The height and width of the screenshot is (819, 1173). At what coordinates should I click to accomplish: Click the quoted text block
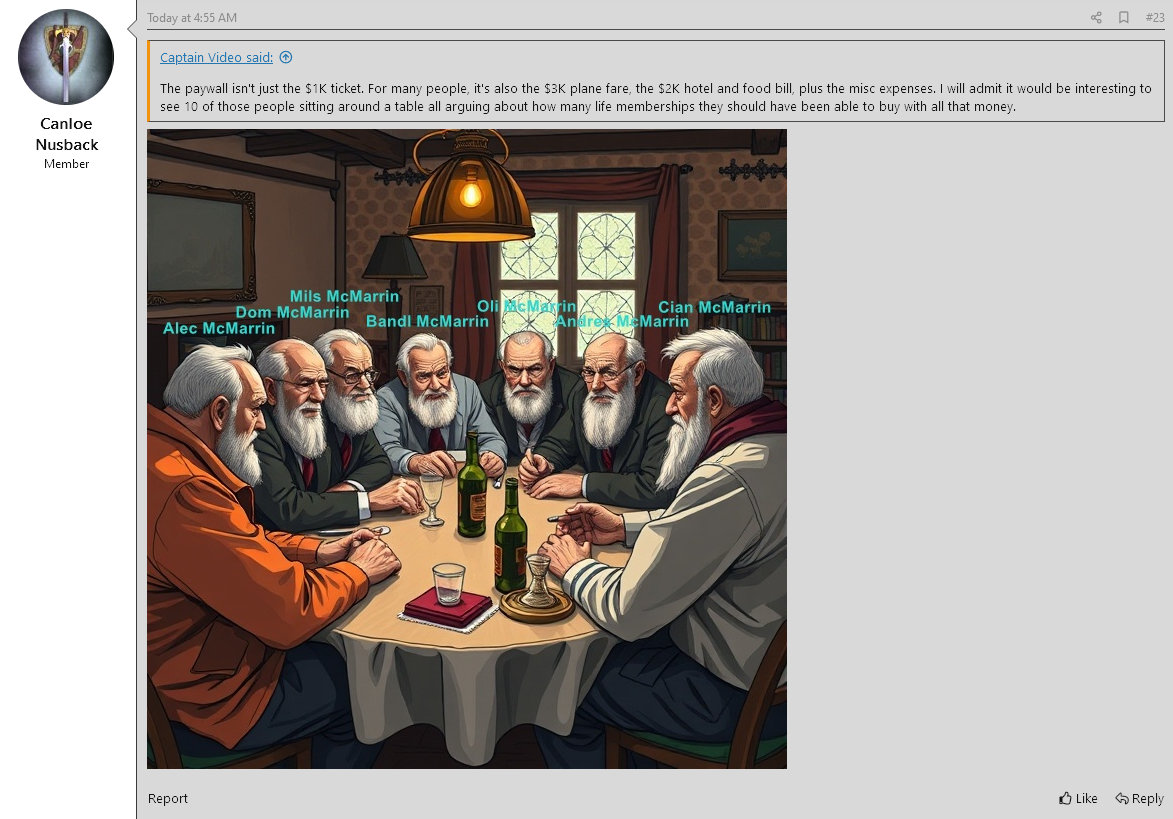point(655,82)
